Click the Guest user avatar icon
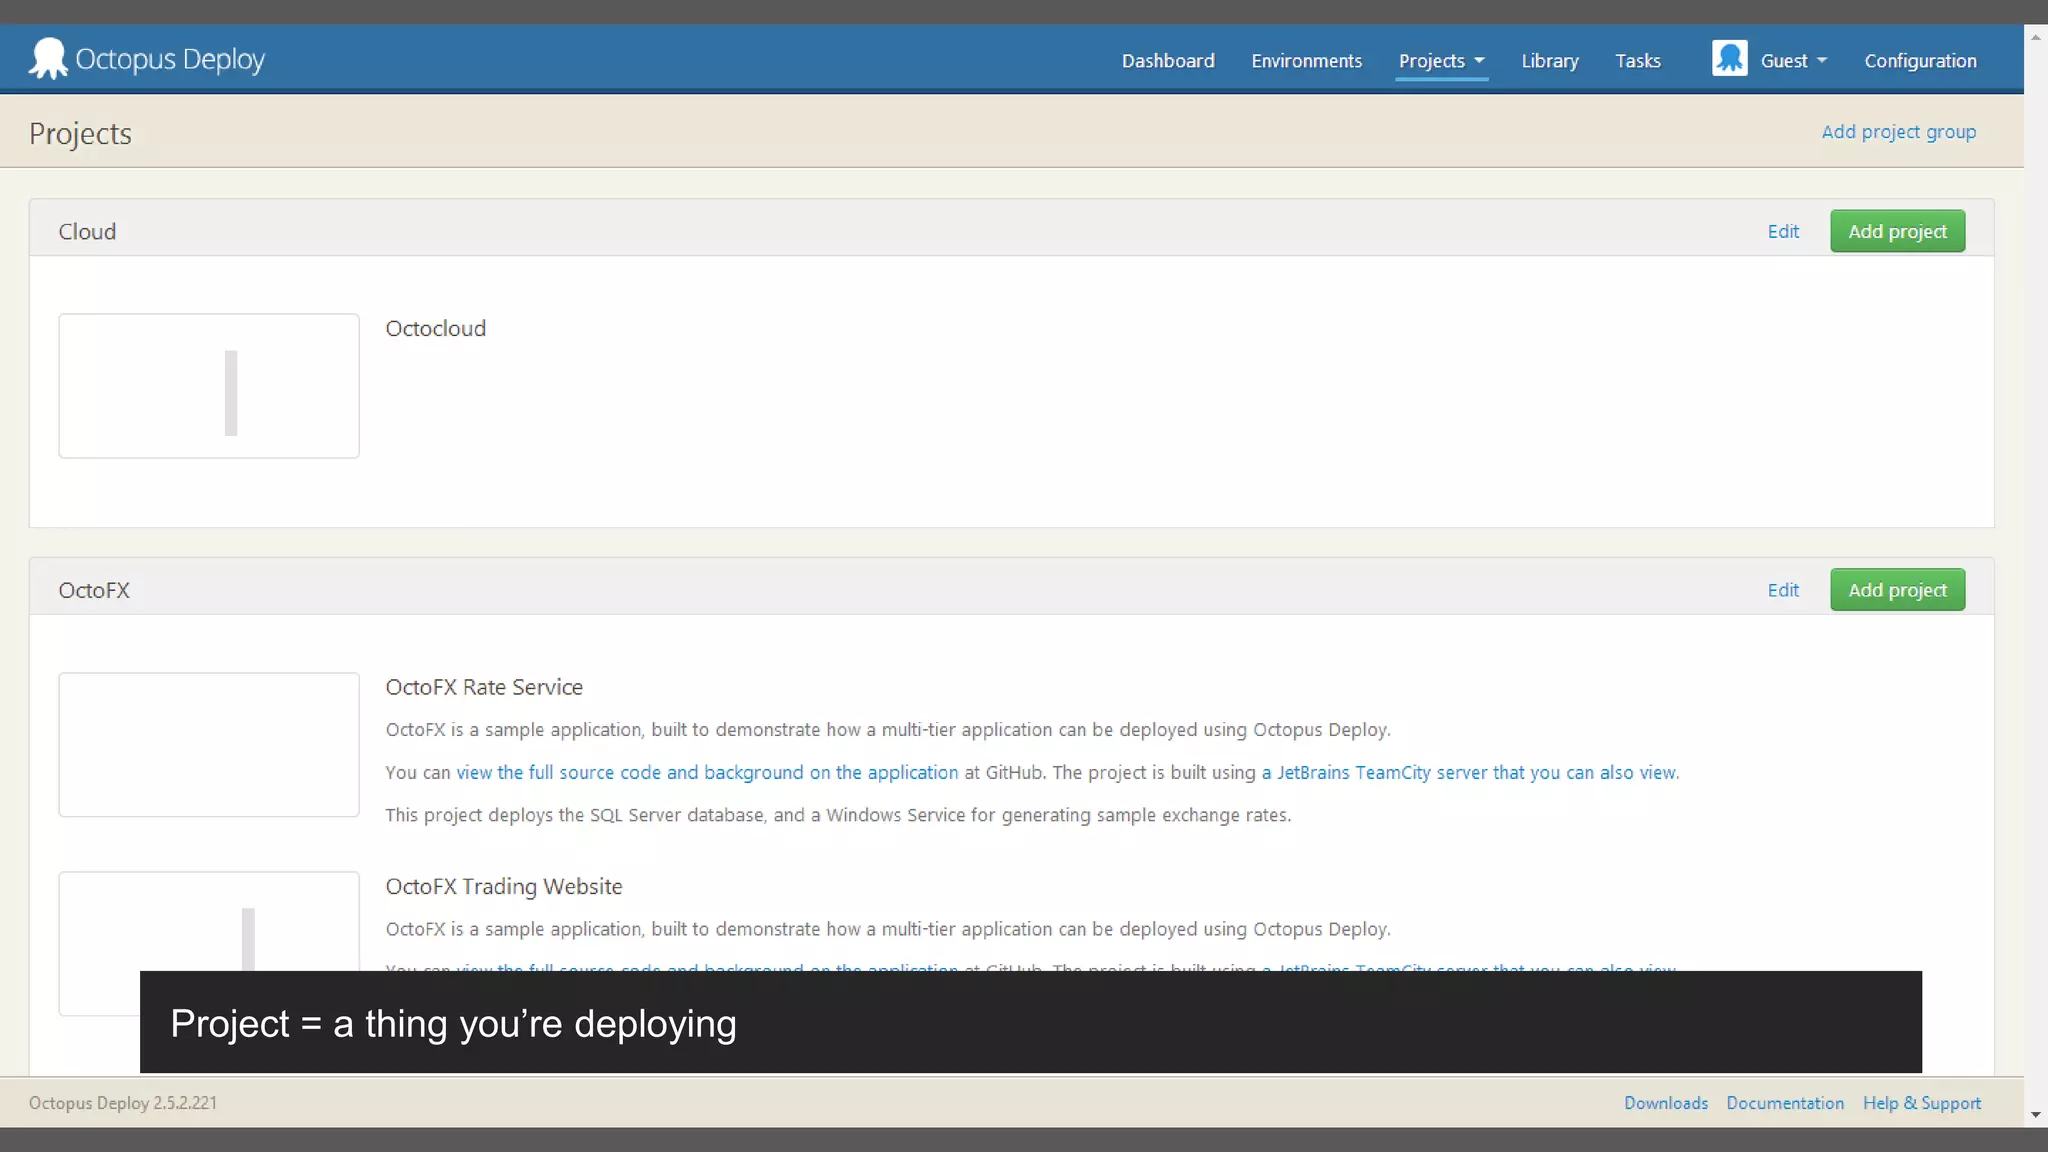 tap(1729, 59)
